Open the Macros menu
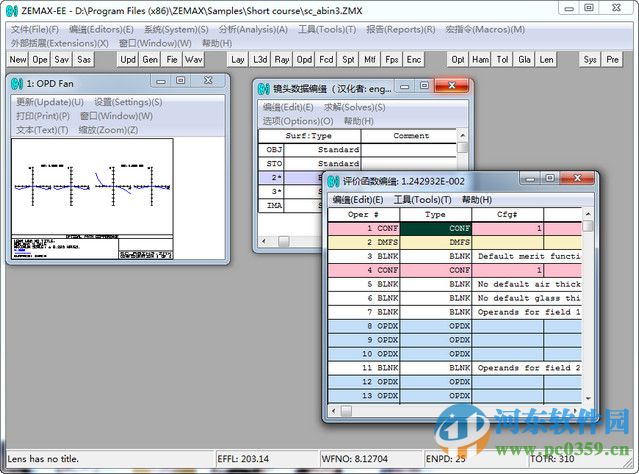639x474 pixels. point(485,29)
